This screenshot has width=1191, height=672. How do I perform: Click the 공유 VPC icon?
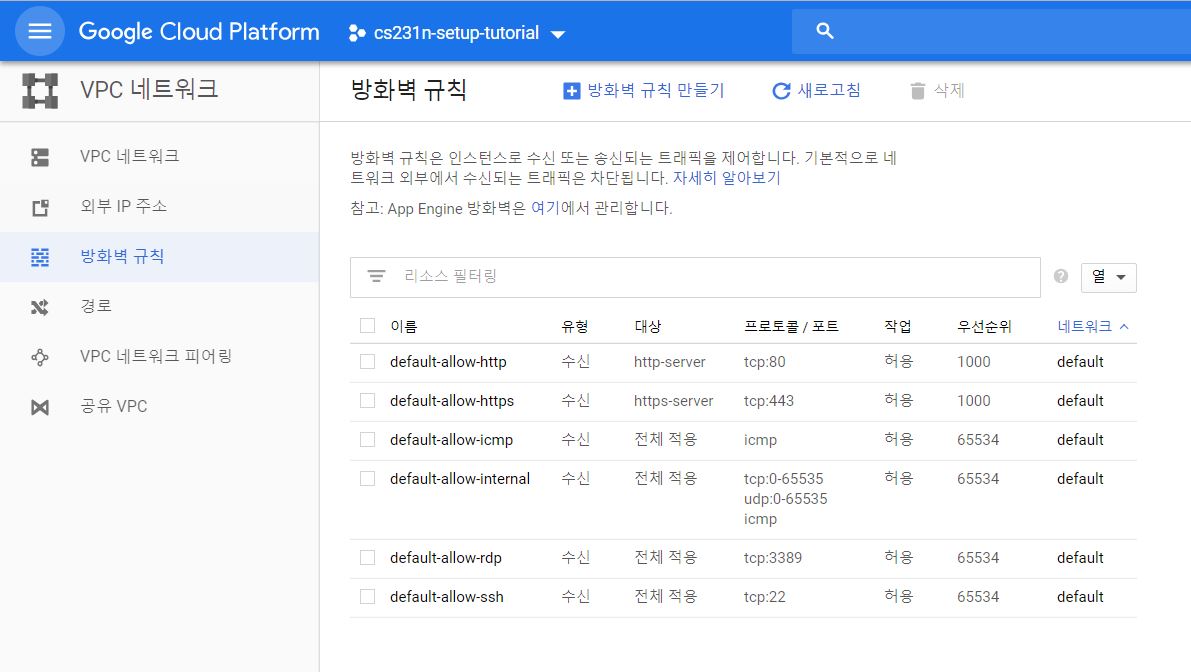tap(40, 407)
